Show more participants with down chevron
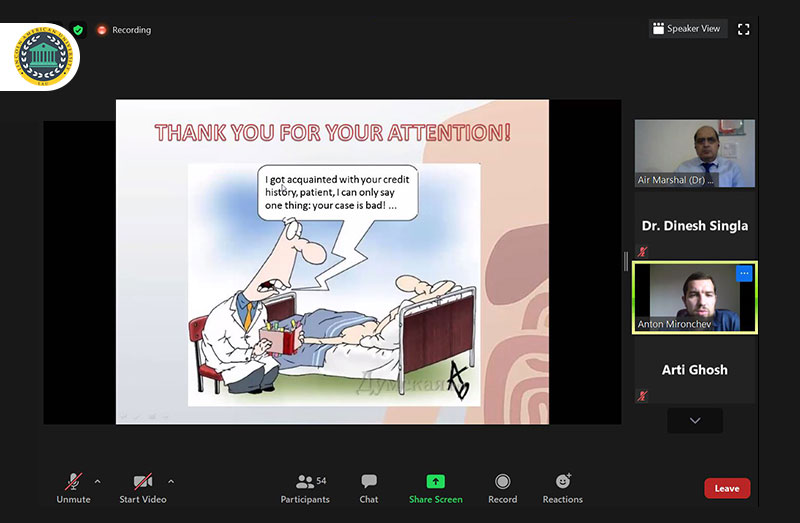800x523 pixels. point(695,420)
